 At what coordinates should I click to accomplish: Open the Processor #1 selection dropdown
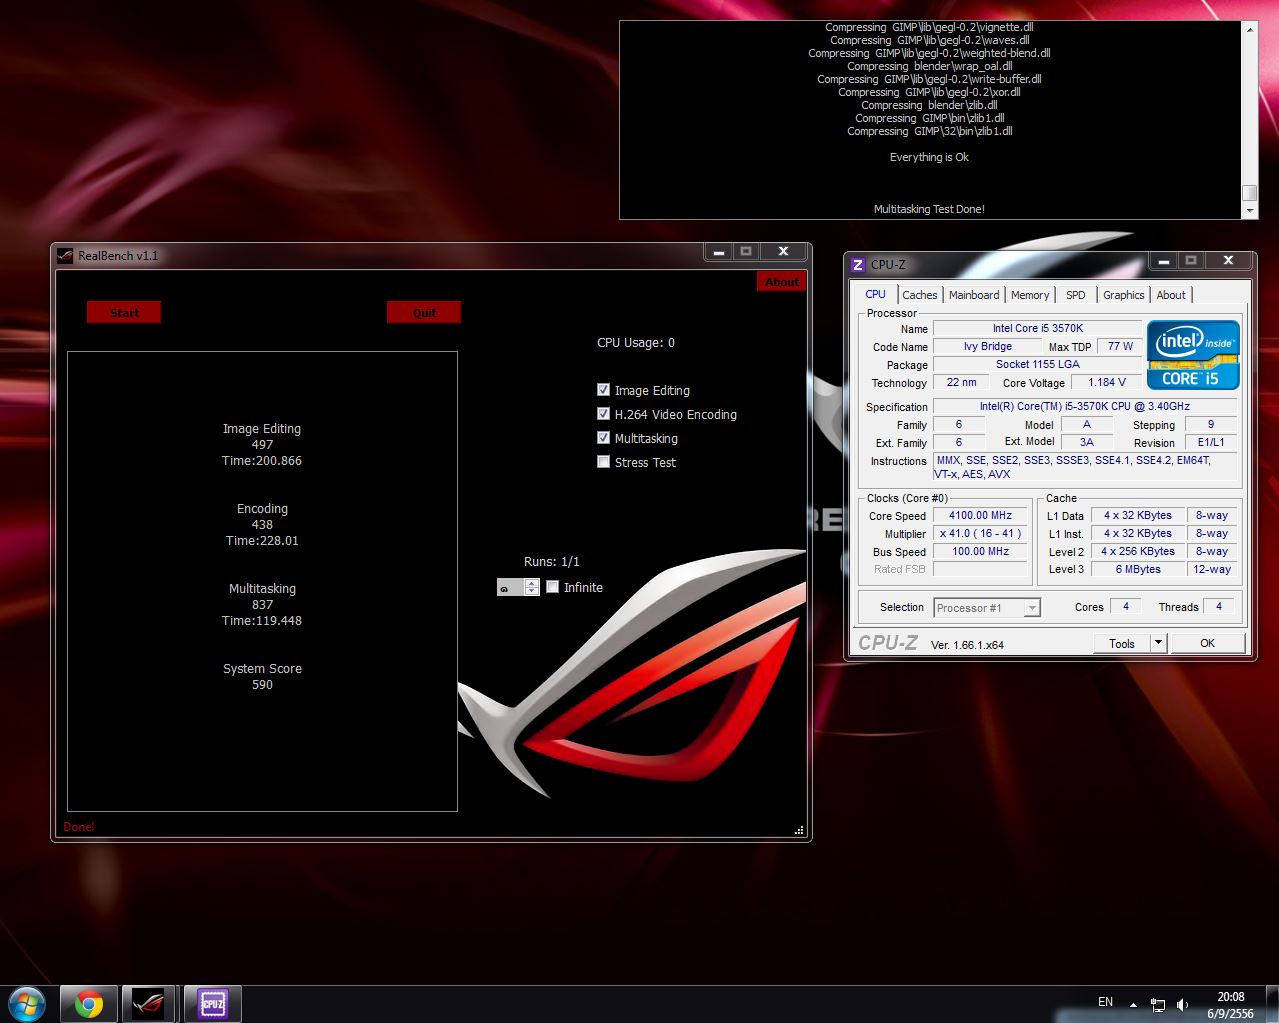tap(987, 608)
